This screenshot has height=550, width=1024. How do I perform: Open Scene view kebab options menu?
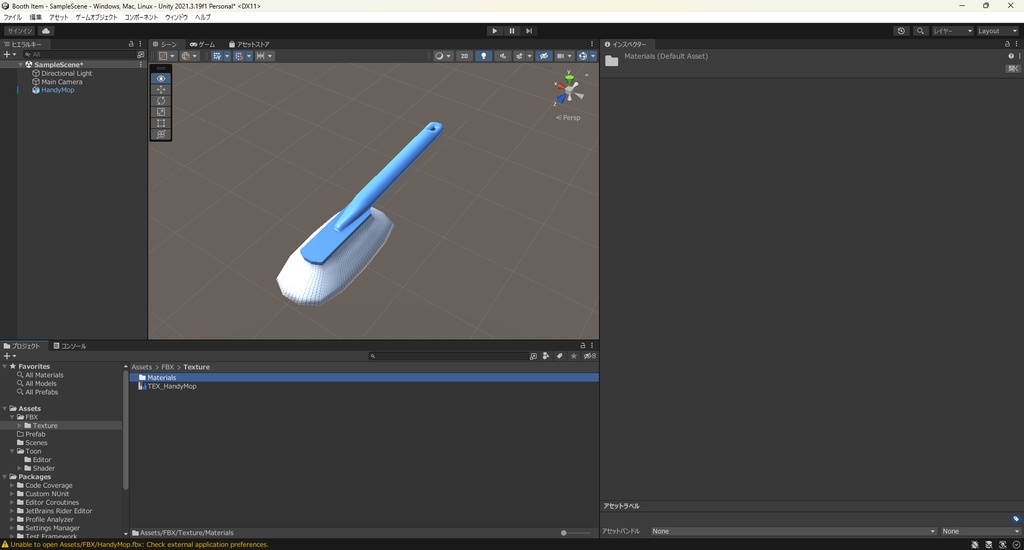[592, 44]
